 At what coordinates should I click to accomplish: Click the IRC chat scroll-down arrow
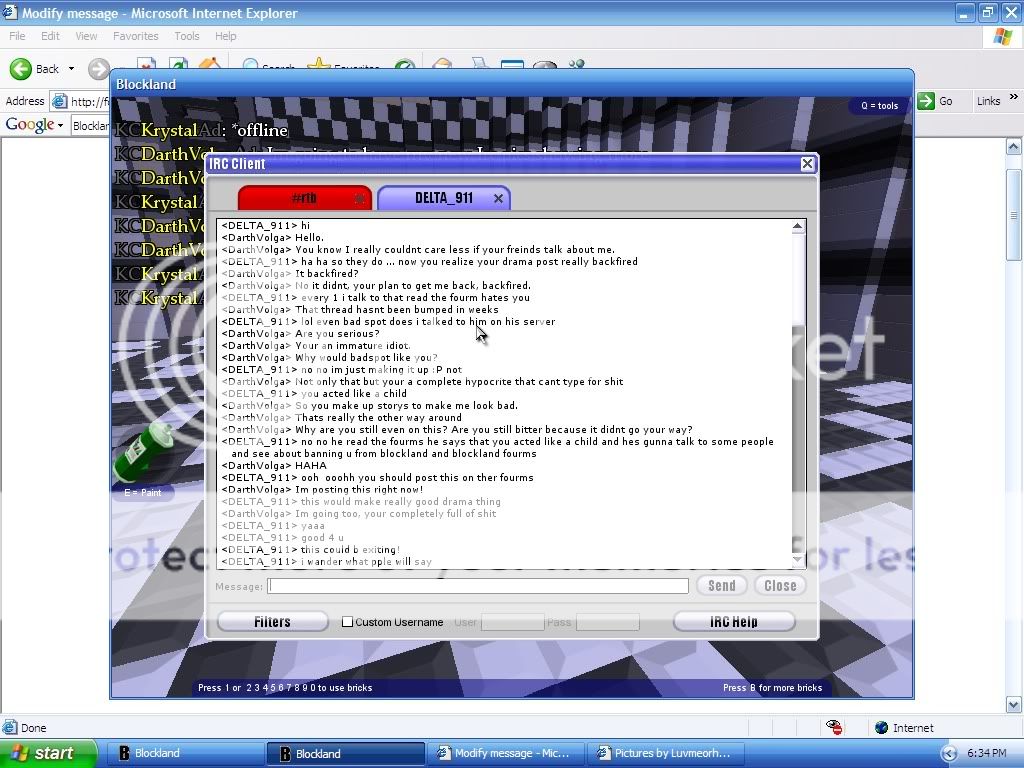tap(797, 560)
